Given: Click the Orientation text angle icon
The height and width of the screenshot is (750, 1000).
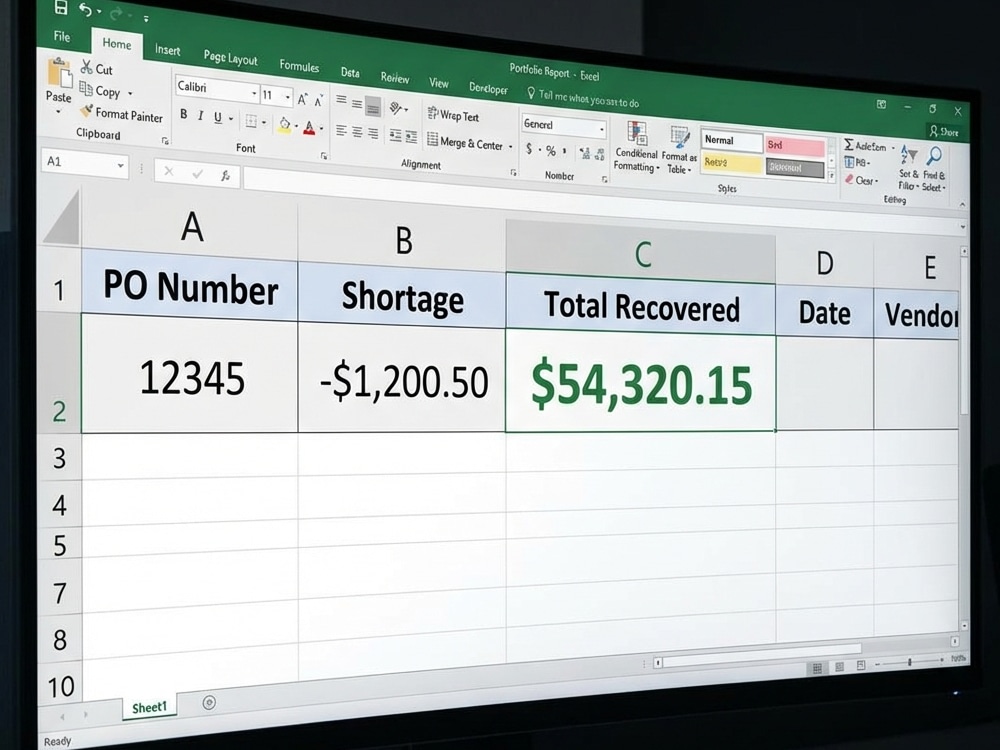Looking at the screenshot, I should pyautogui.click(x=396, y=108).
